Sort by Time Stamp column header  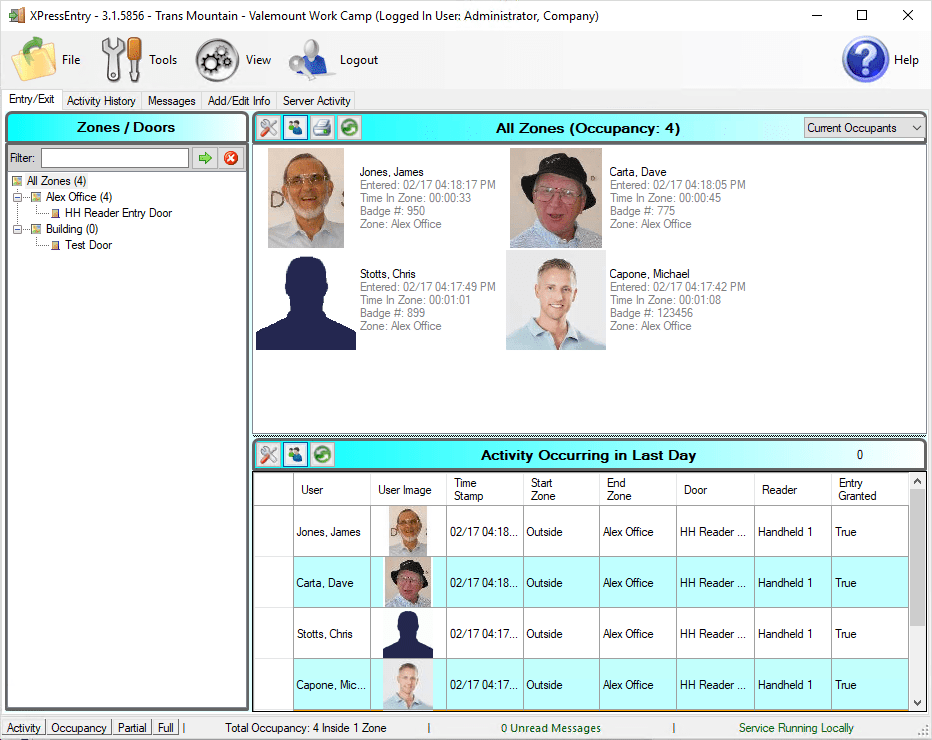pyautogui.click(x=484, y=489)
